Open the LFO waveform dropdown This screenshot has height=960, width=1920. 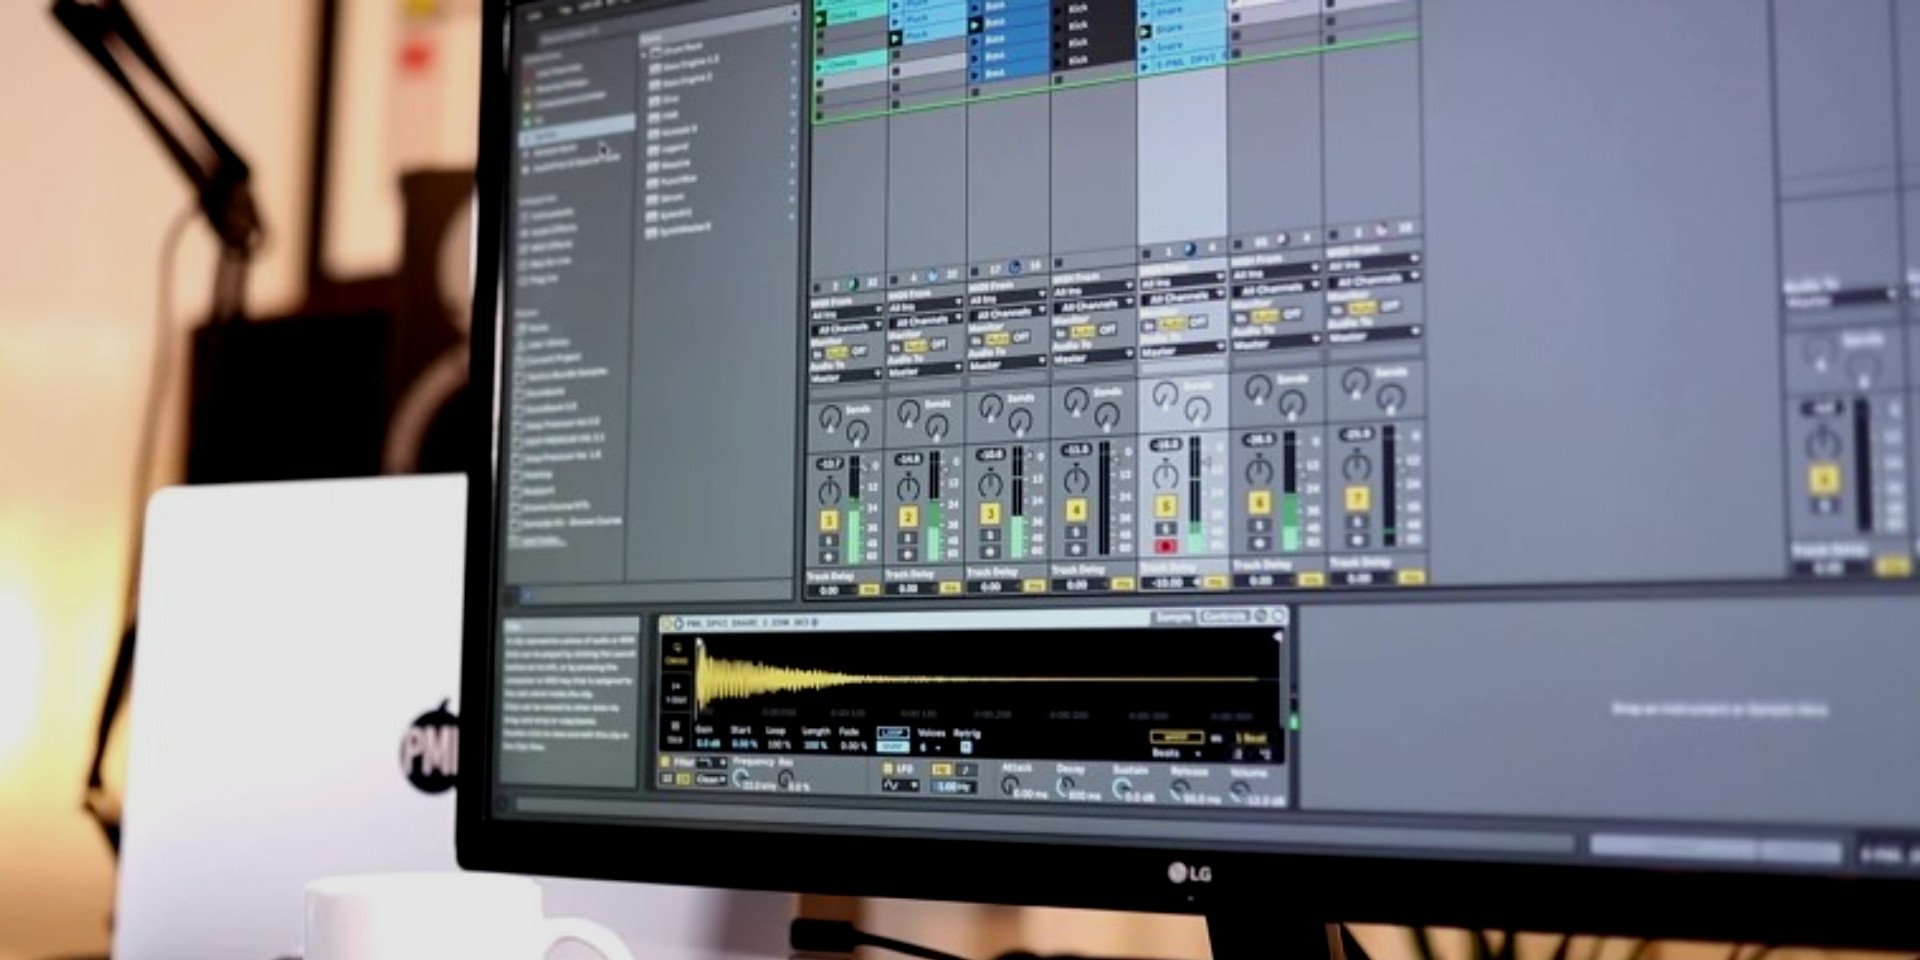tap(900, 785)
